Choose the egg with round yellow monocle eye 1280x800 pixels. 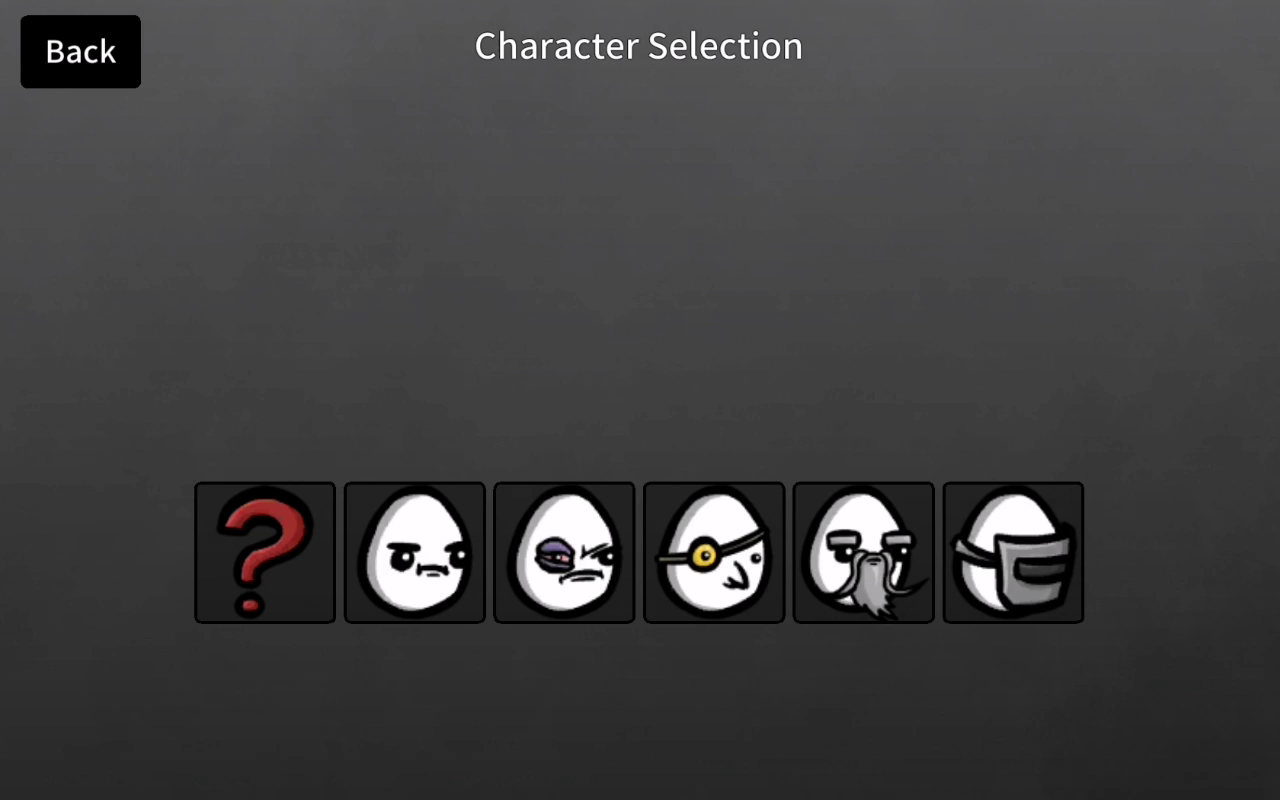[714, 552]
